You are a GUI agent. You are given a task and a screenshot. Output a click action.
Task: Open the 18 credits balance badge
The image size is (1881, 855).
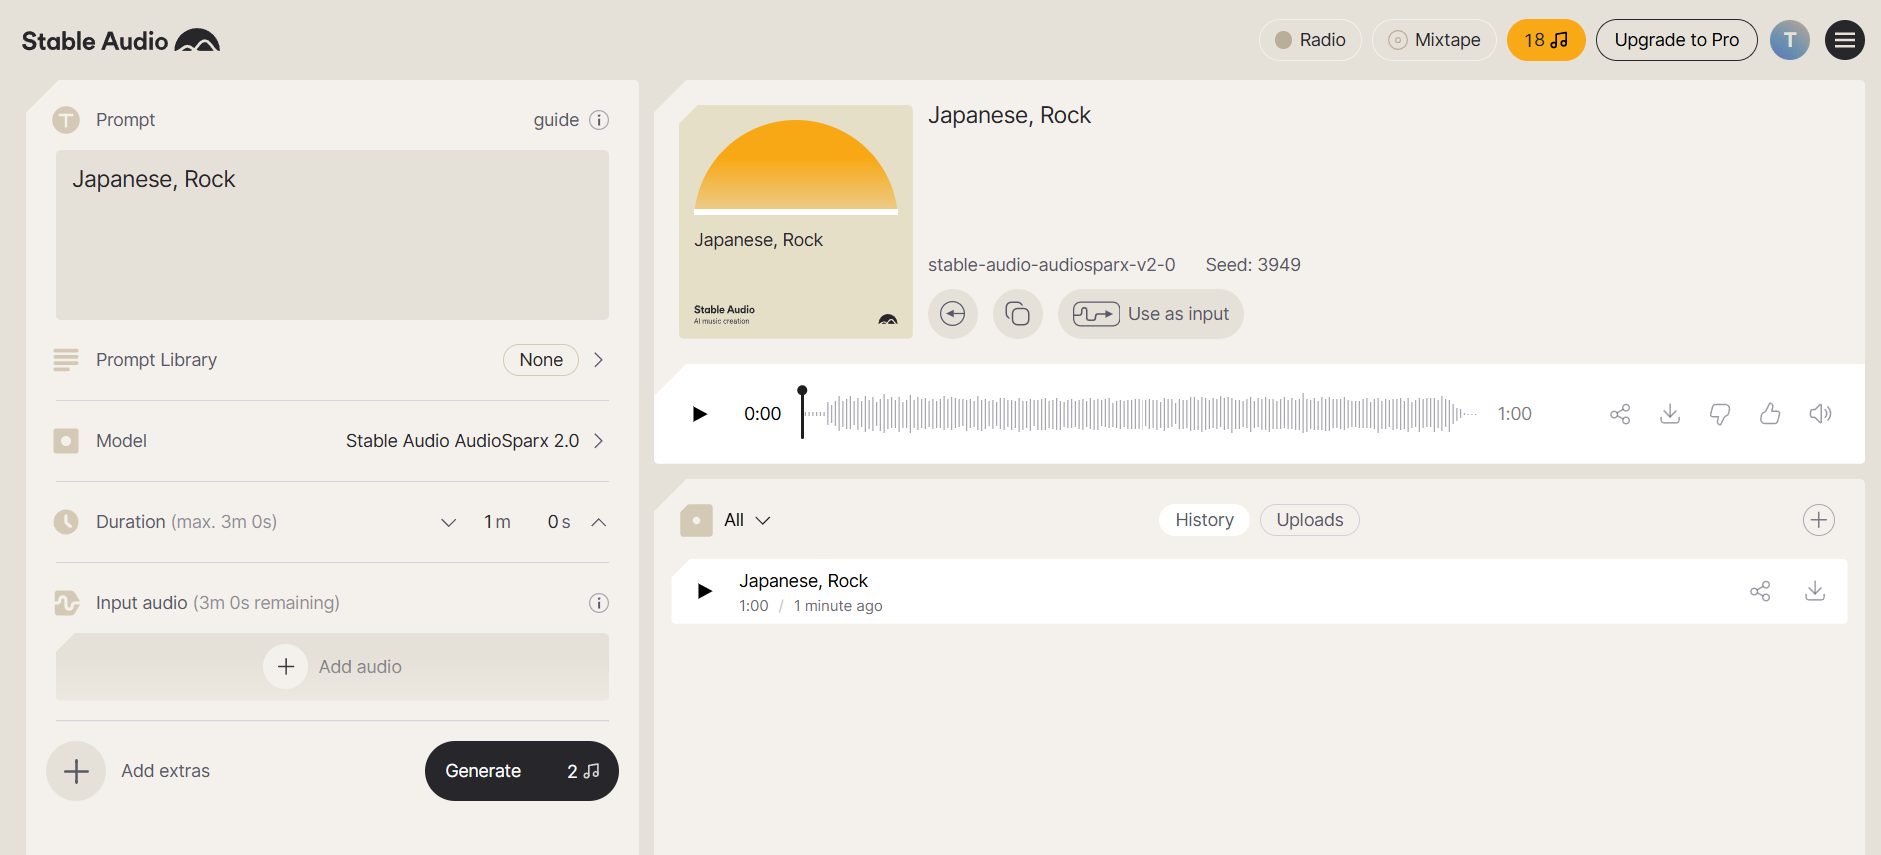click(1546, 40)
